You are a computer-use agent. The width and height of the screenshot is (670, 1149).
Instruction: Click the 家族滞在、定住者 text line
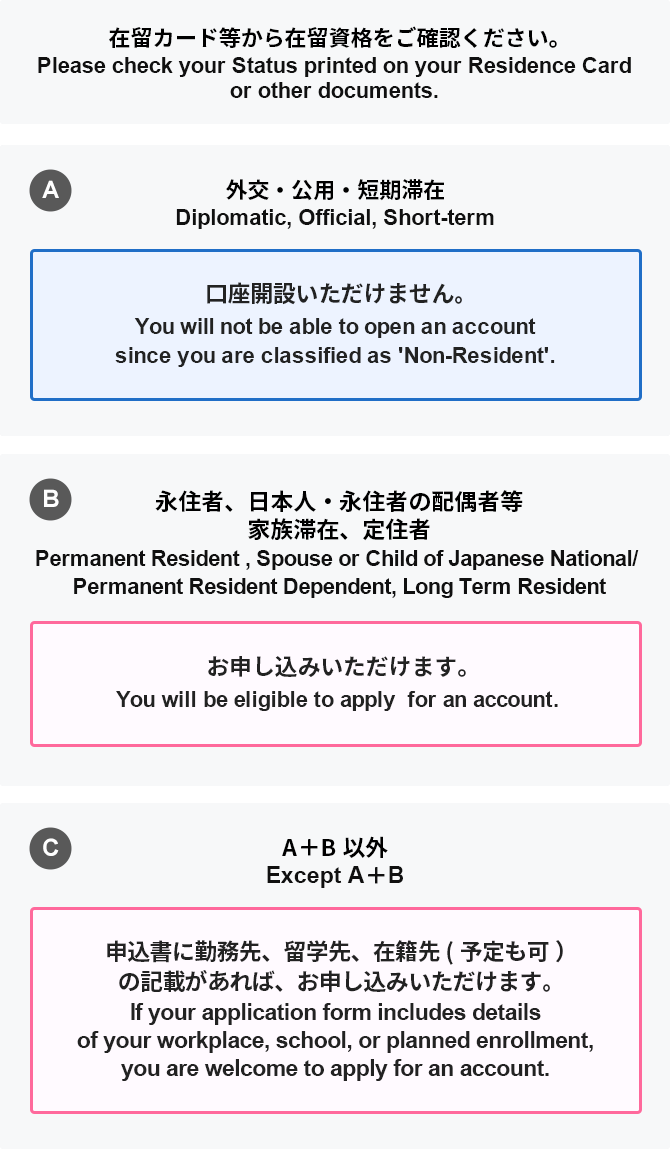point(338,528)
